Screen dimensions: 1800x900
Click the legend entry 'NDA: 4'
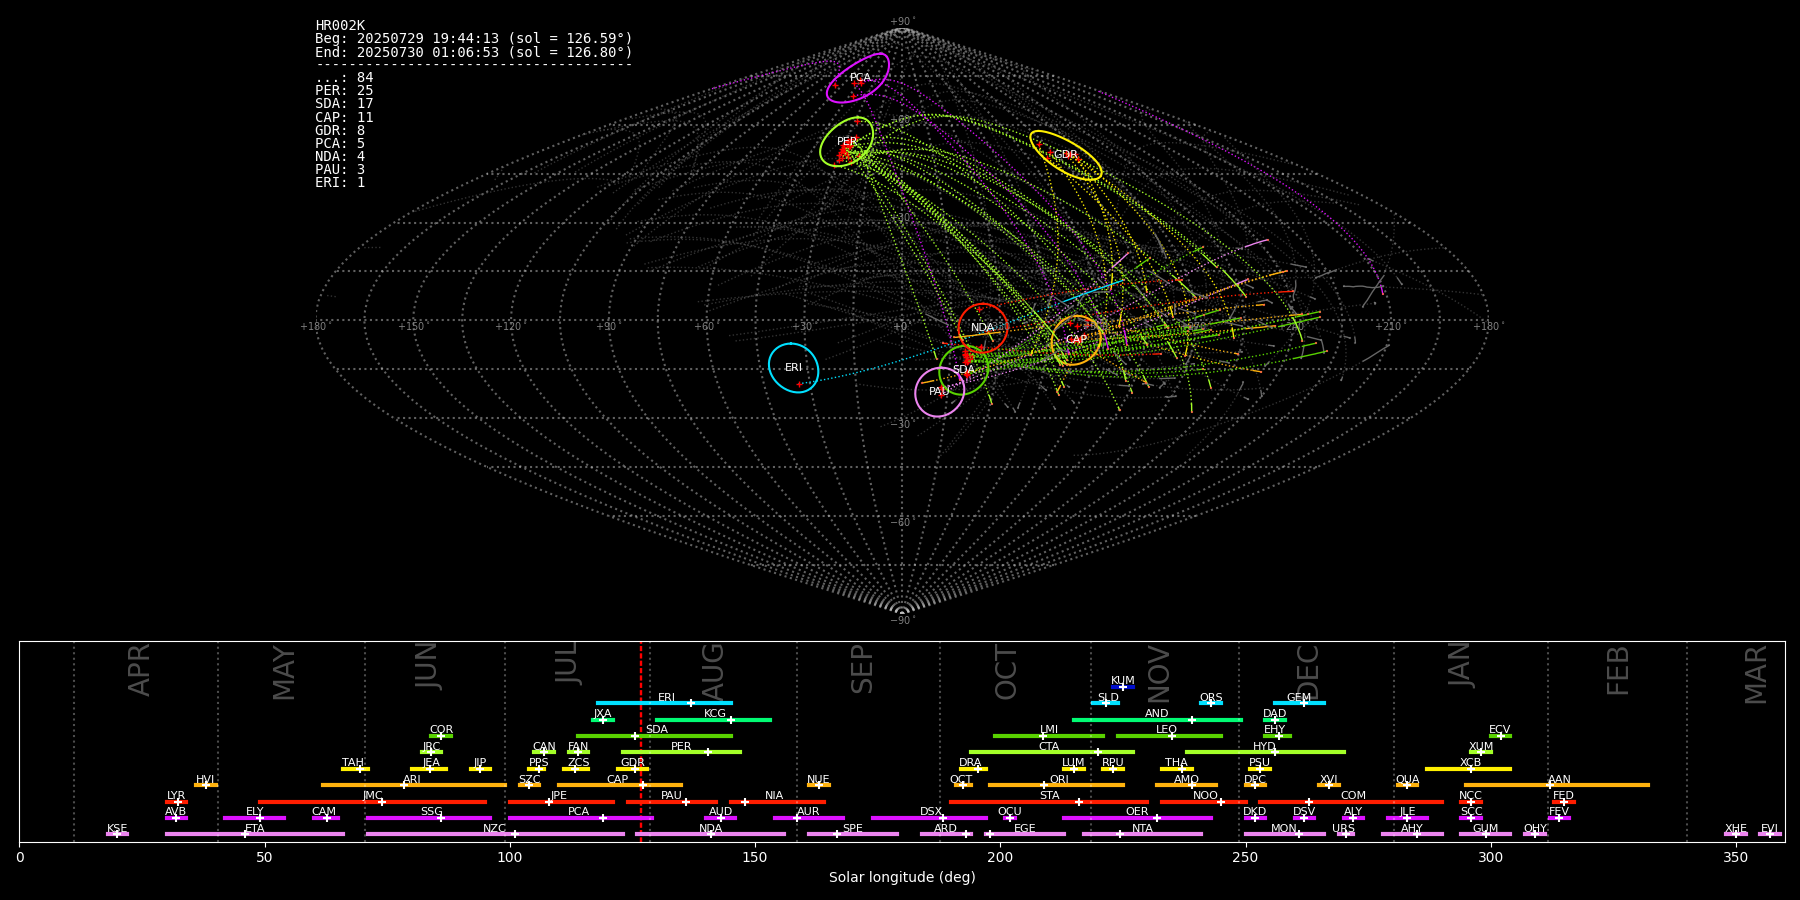coord(340,156)
